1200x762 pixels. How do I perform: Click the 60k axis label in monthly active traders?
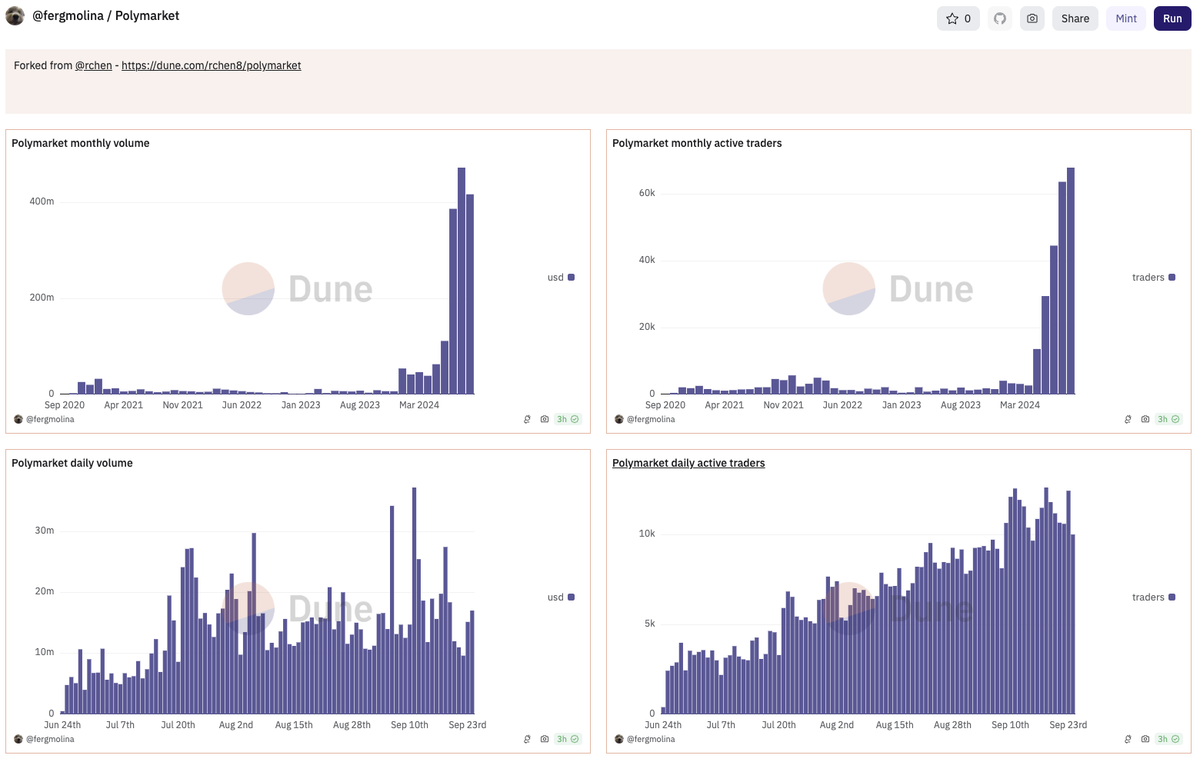coord(647,194)
